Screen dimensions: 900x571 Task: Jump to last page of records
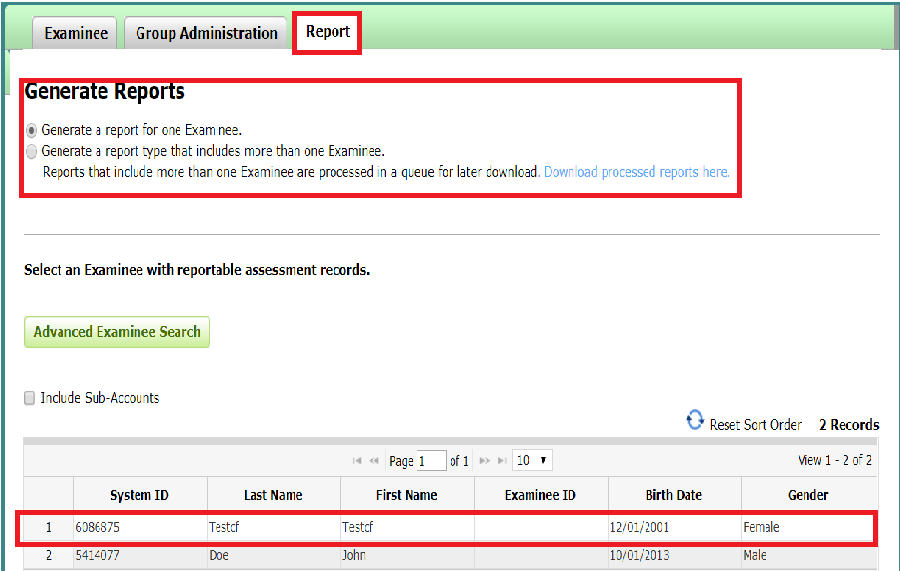[x=501, y=461]
